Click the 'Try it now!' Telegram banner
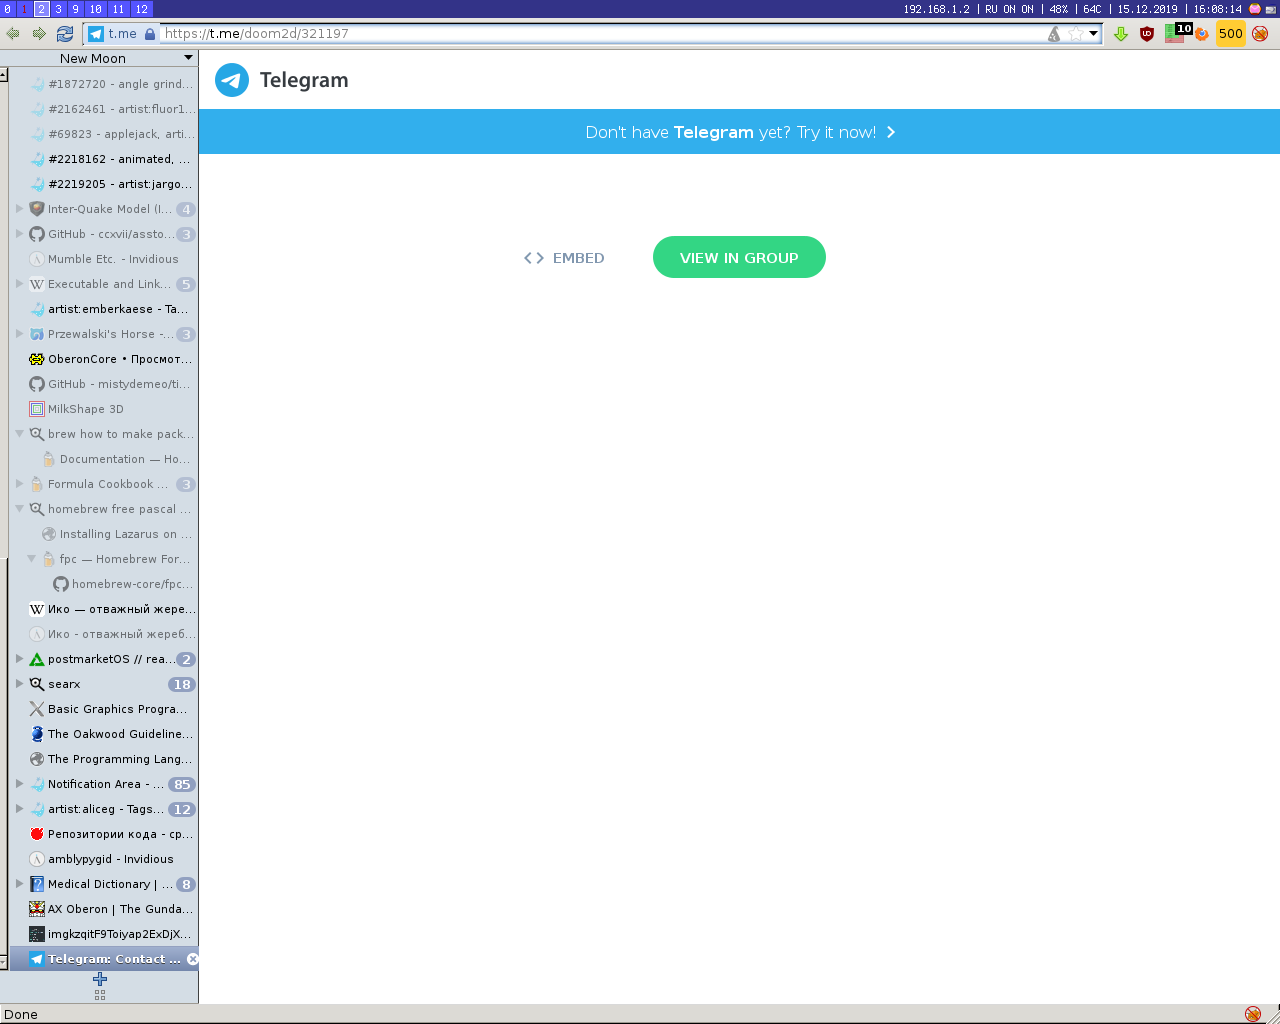The width and height of the screenshot is (1280, 1024). tap(740, 132)
